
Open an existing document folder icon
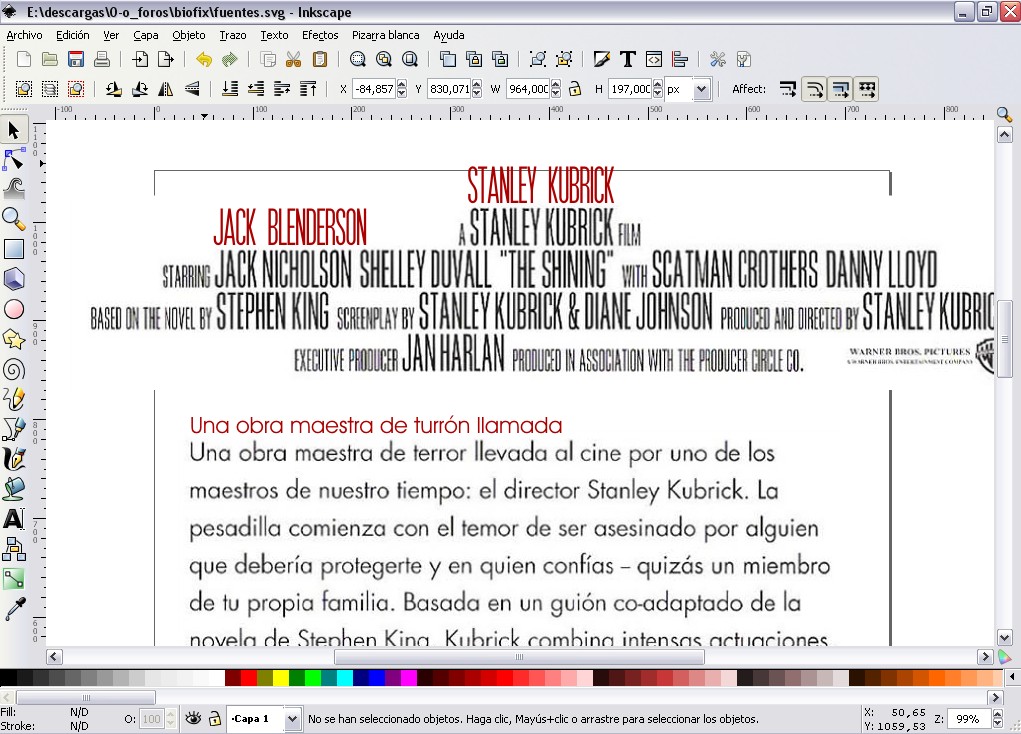49,59
